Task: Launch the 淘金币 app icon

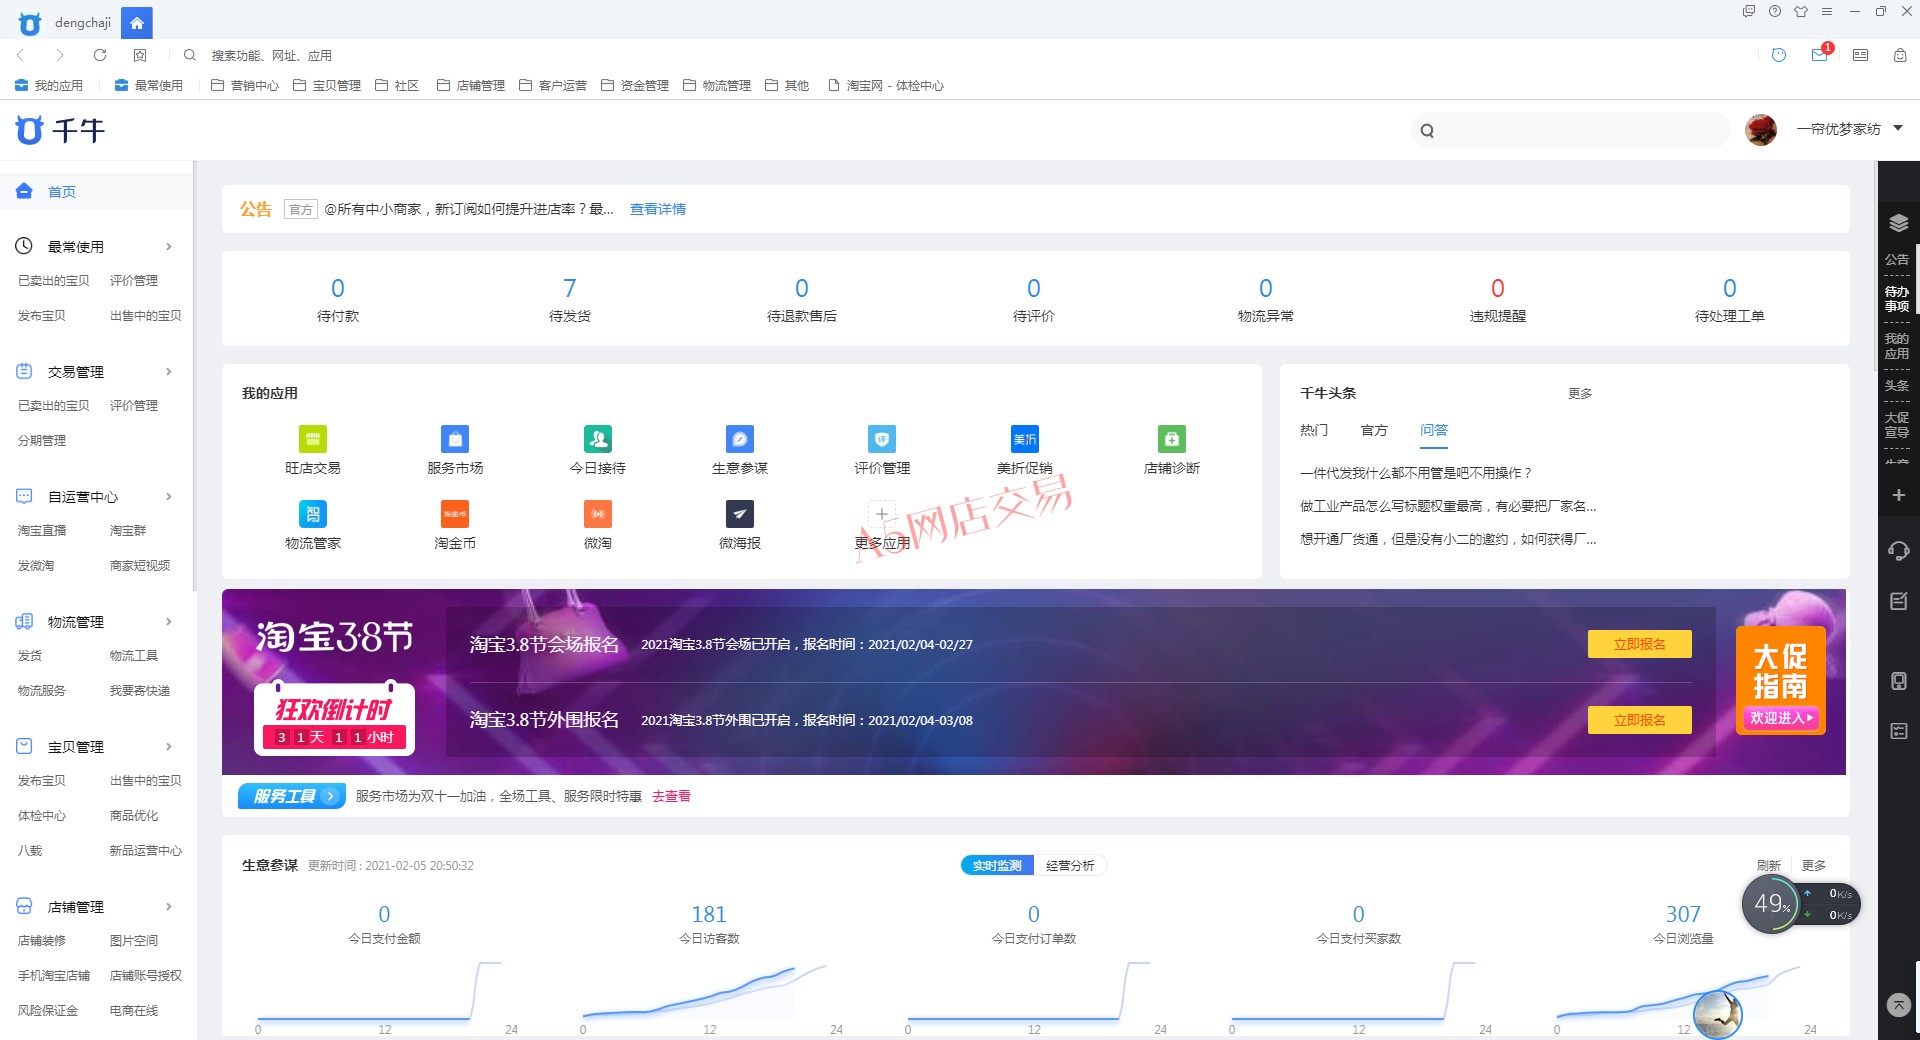Action: tap(455, 514)
